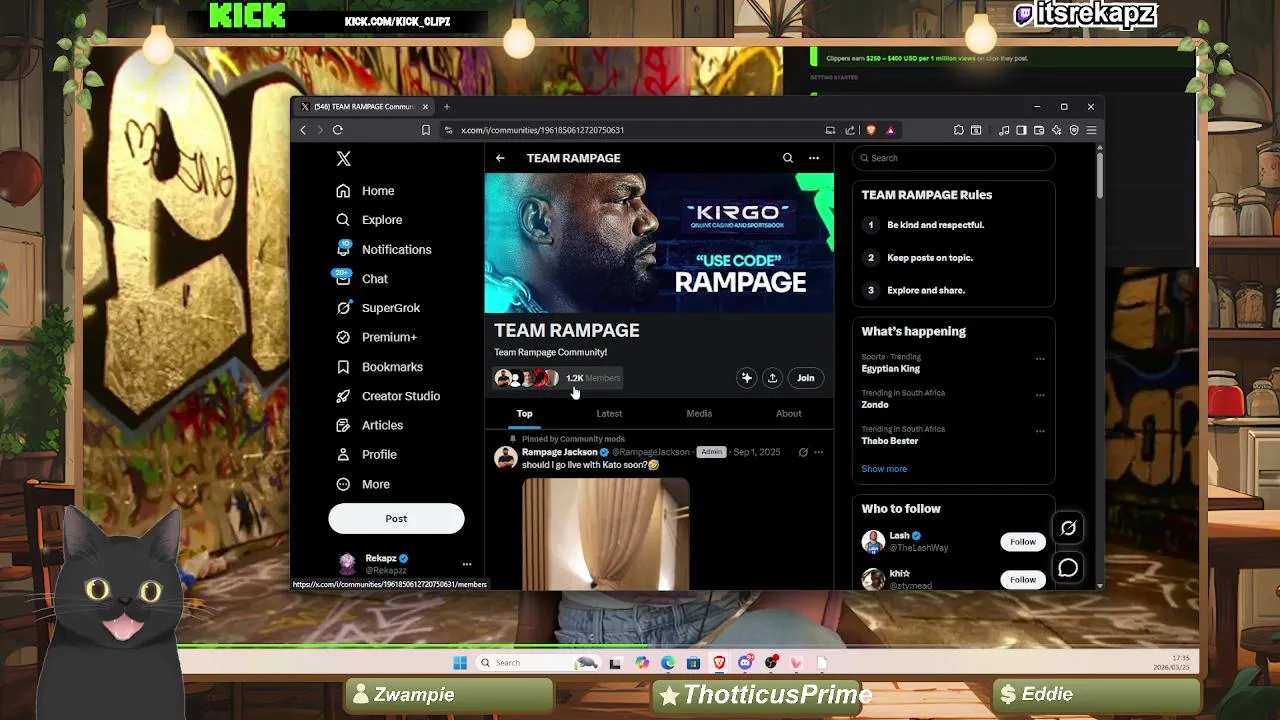Click the KIRGO community banner image

pos(659,243)
